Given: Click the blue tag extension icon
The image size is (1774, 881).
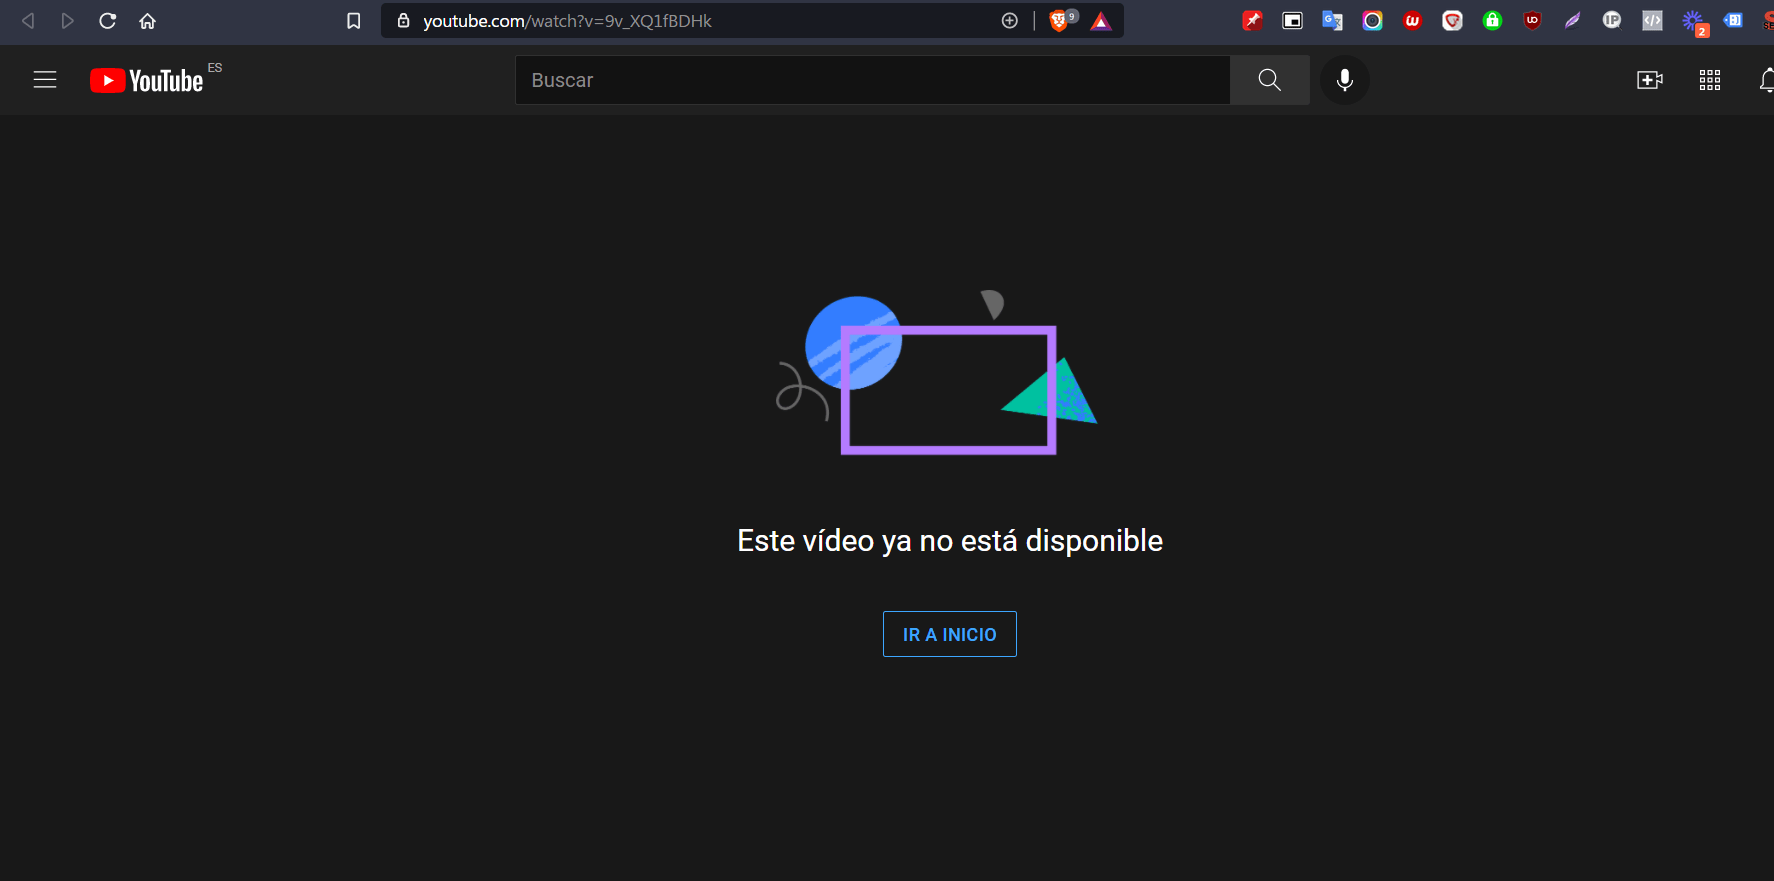Looking at the screenshot, I should [x=1733, y=21].
